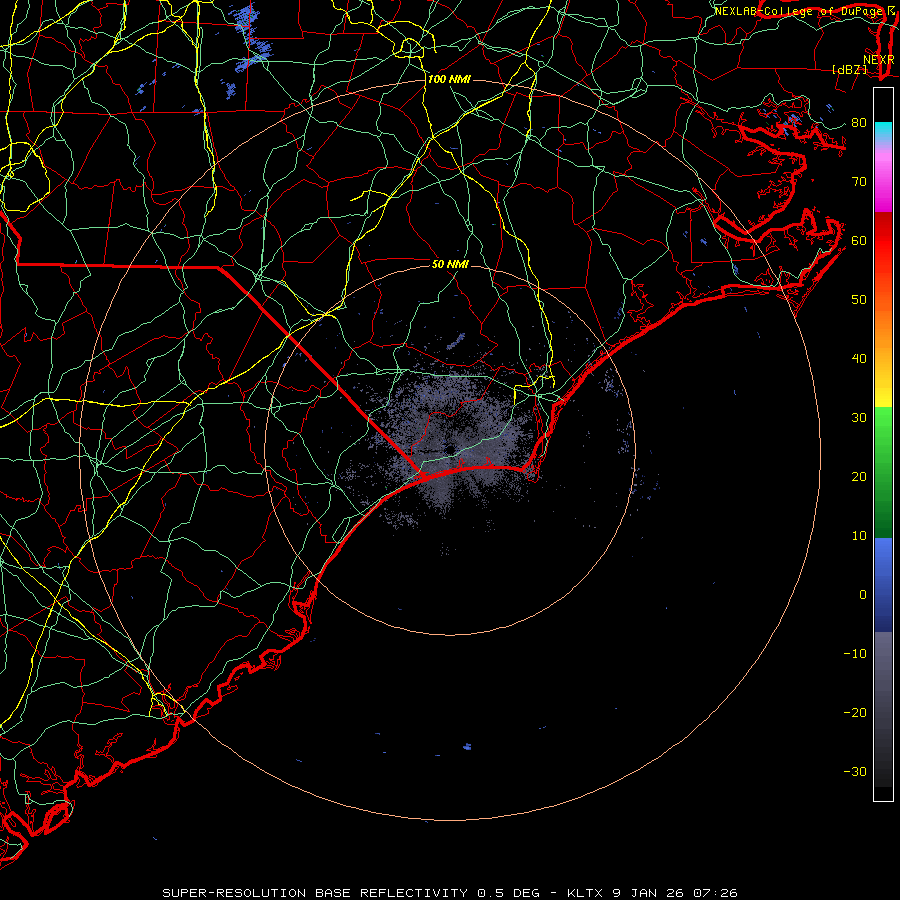Click the blue segment of the color bar
This screenshot has height=900, width=900.
coord(883,585)
